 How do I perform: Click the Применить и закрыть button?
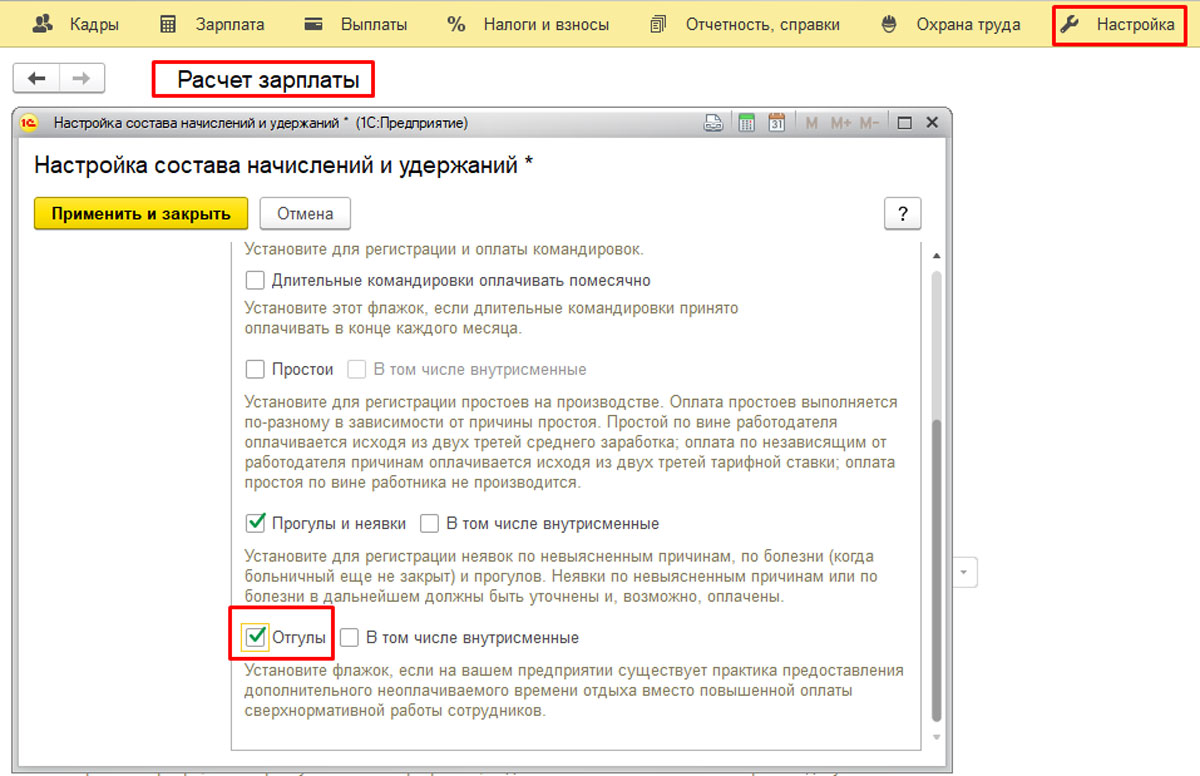pyautogui.click(x=141, y=213)
